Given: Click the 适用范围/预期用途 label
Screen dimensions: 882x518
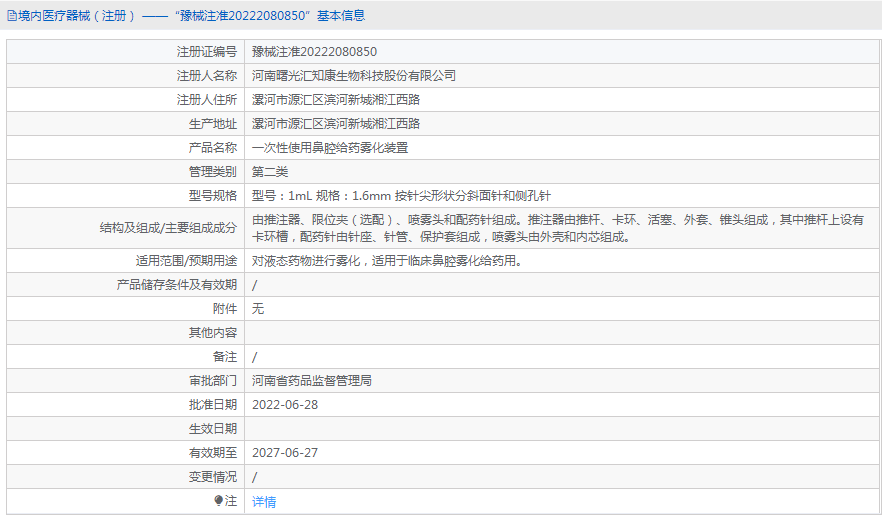Looking at the screenshot, I should click(186, 261).
